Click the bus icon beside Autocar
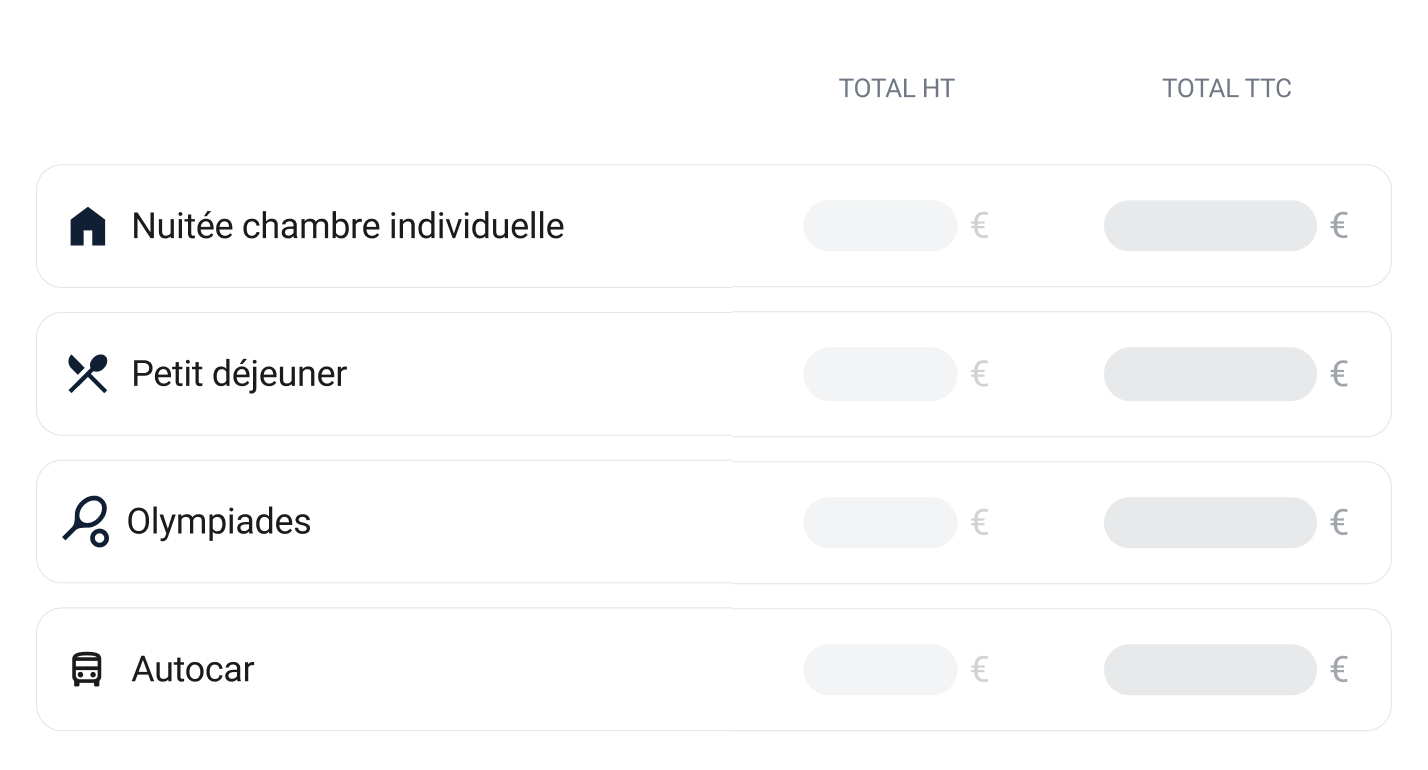Image resolution: width=1428 pixels, height=770 pixels. [x=87, y=669]
